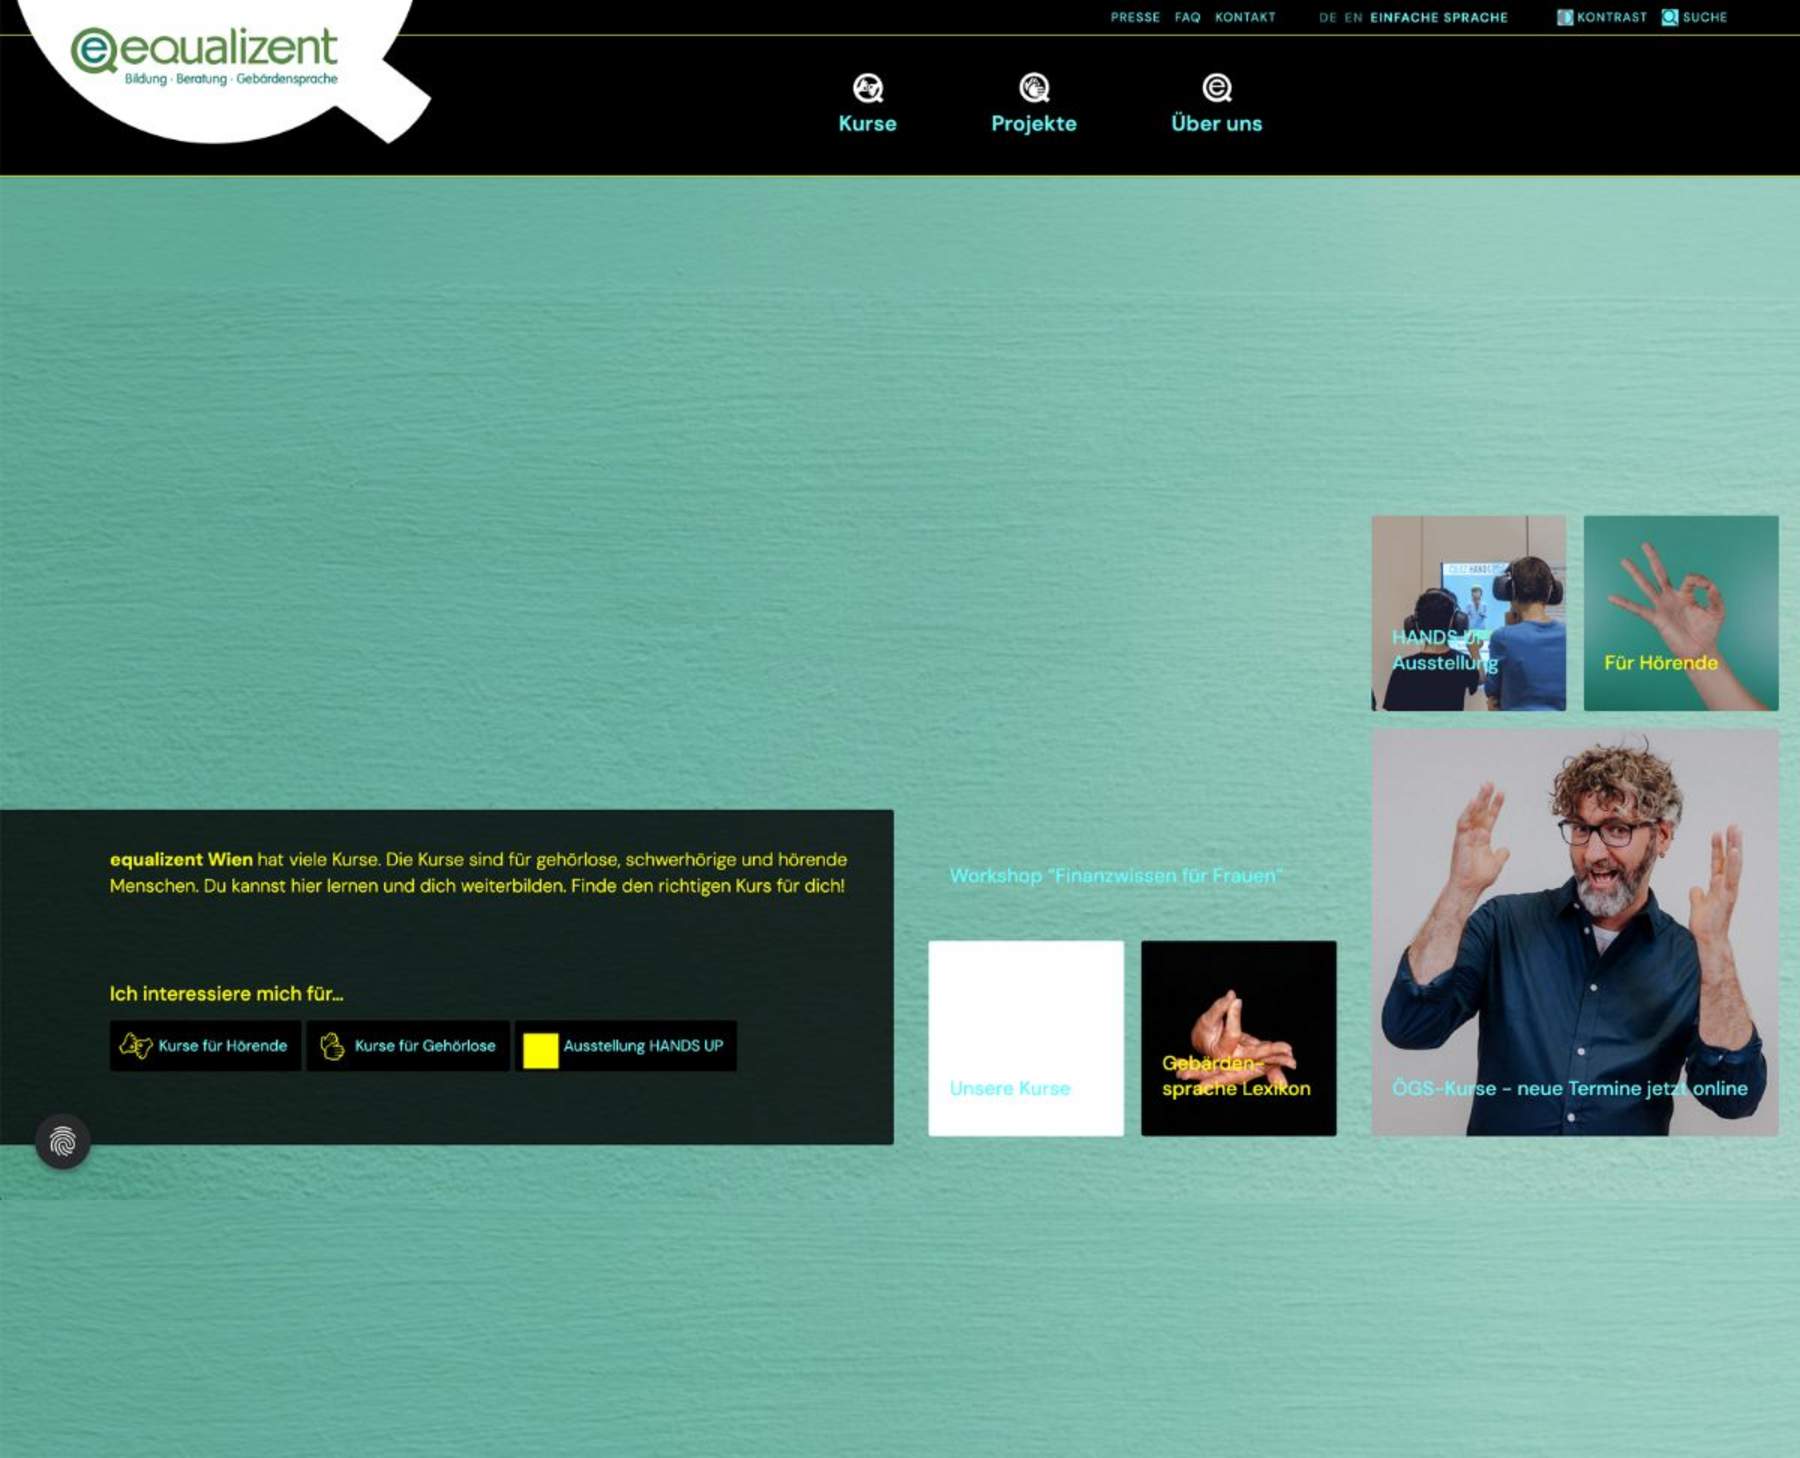Open the fingerprint privacy settings icon
The image size is (1800, 1458).
(x=63, y=1141)
